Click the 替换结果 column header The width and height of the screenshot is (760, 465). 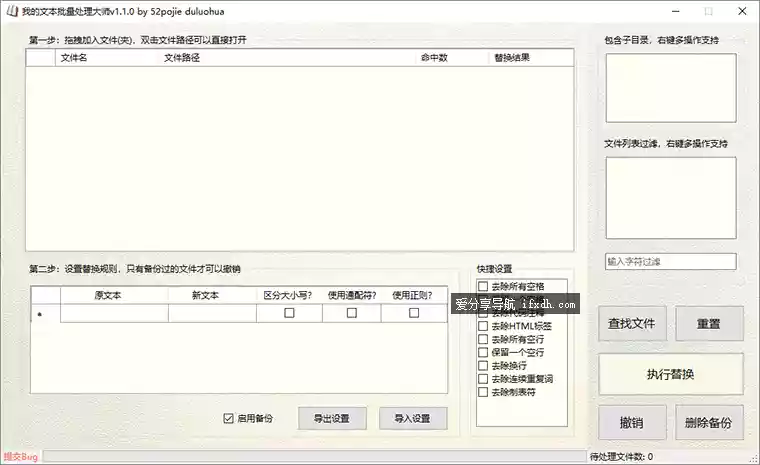click(x=531, y=58)
